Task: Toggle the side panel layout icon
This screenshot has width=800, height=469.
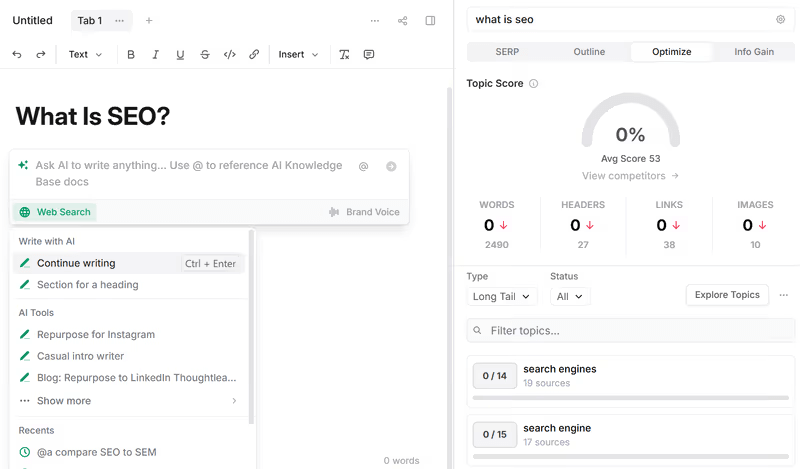Action: (430, 20)
